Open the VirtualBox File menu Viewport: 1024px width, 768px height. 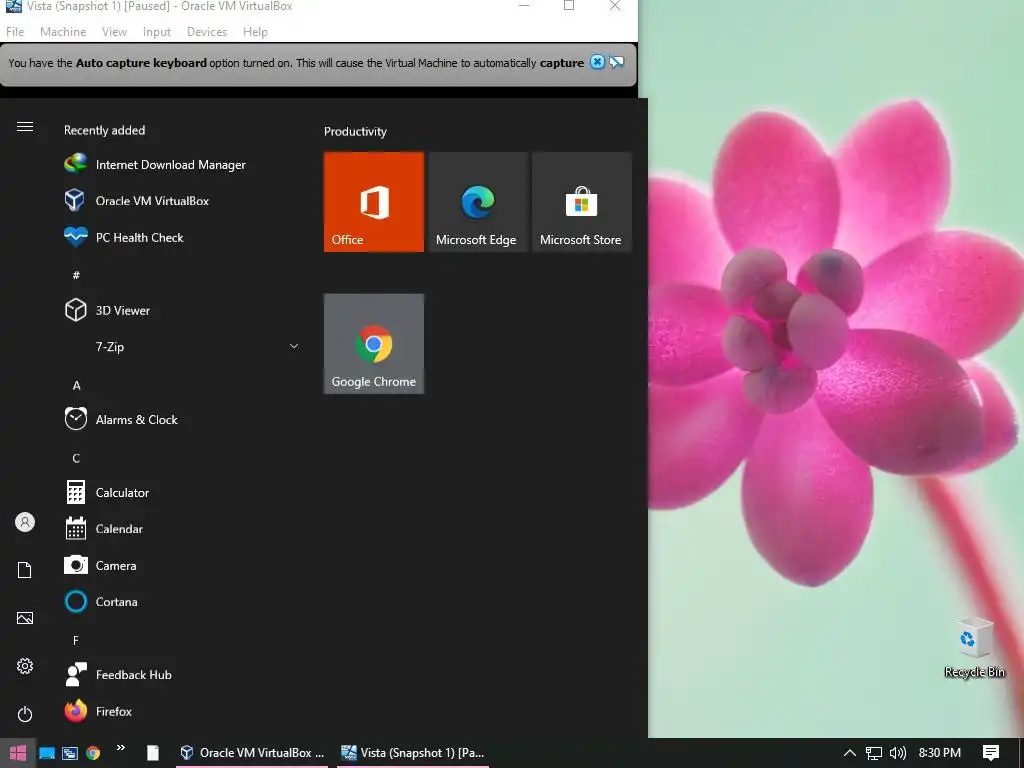coord(15,31)
